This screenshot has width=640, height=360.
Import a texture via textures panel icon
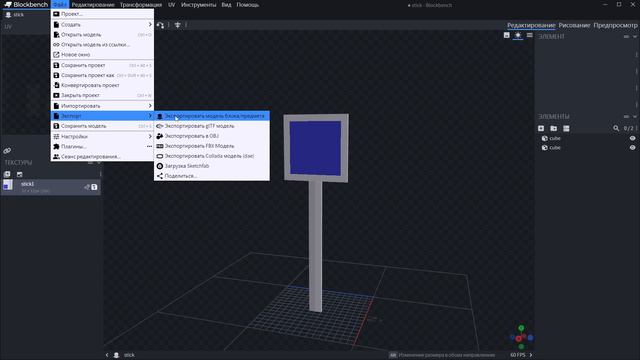pyautogui.click(x=7, y=174)
